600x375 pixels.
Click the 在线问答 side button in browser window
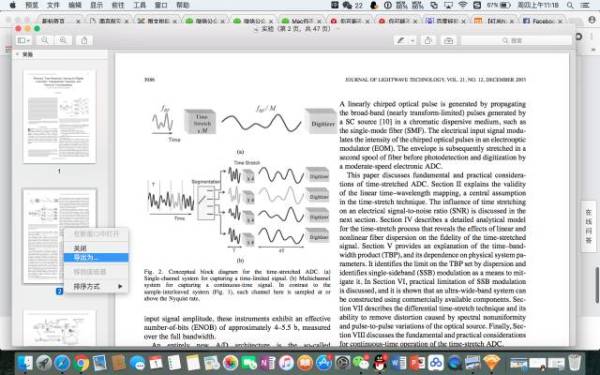pyautogui.click(x=589, y=227)
